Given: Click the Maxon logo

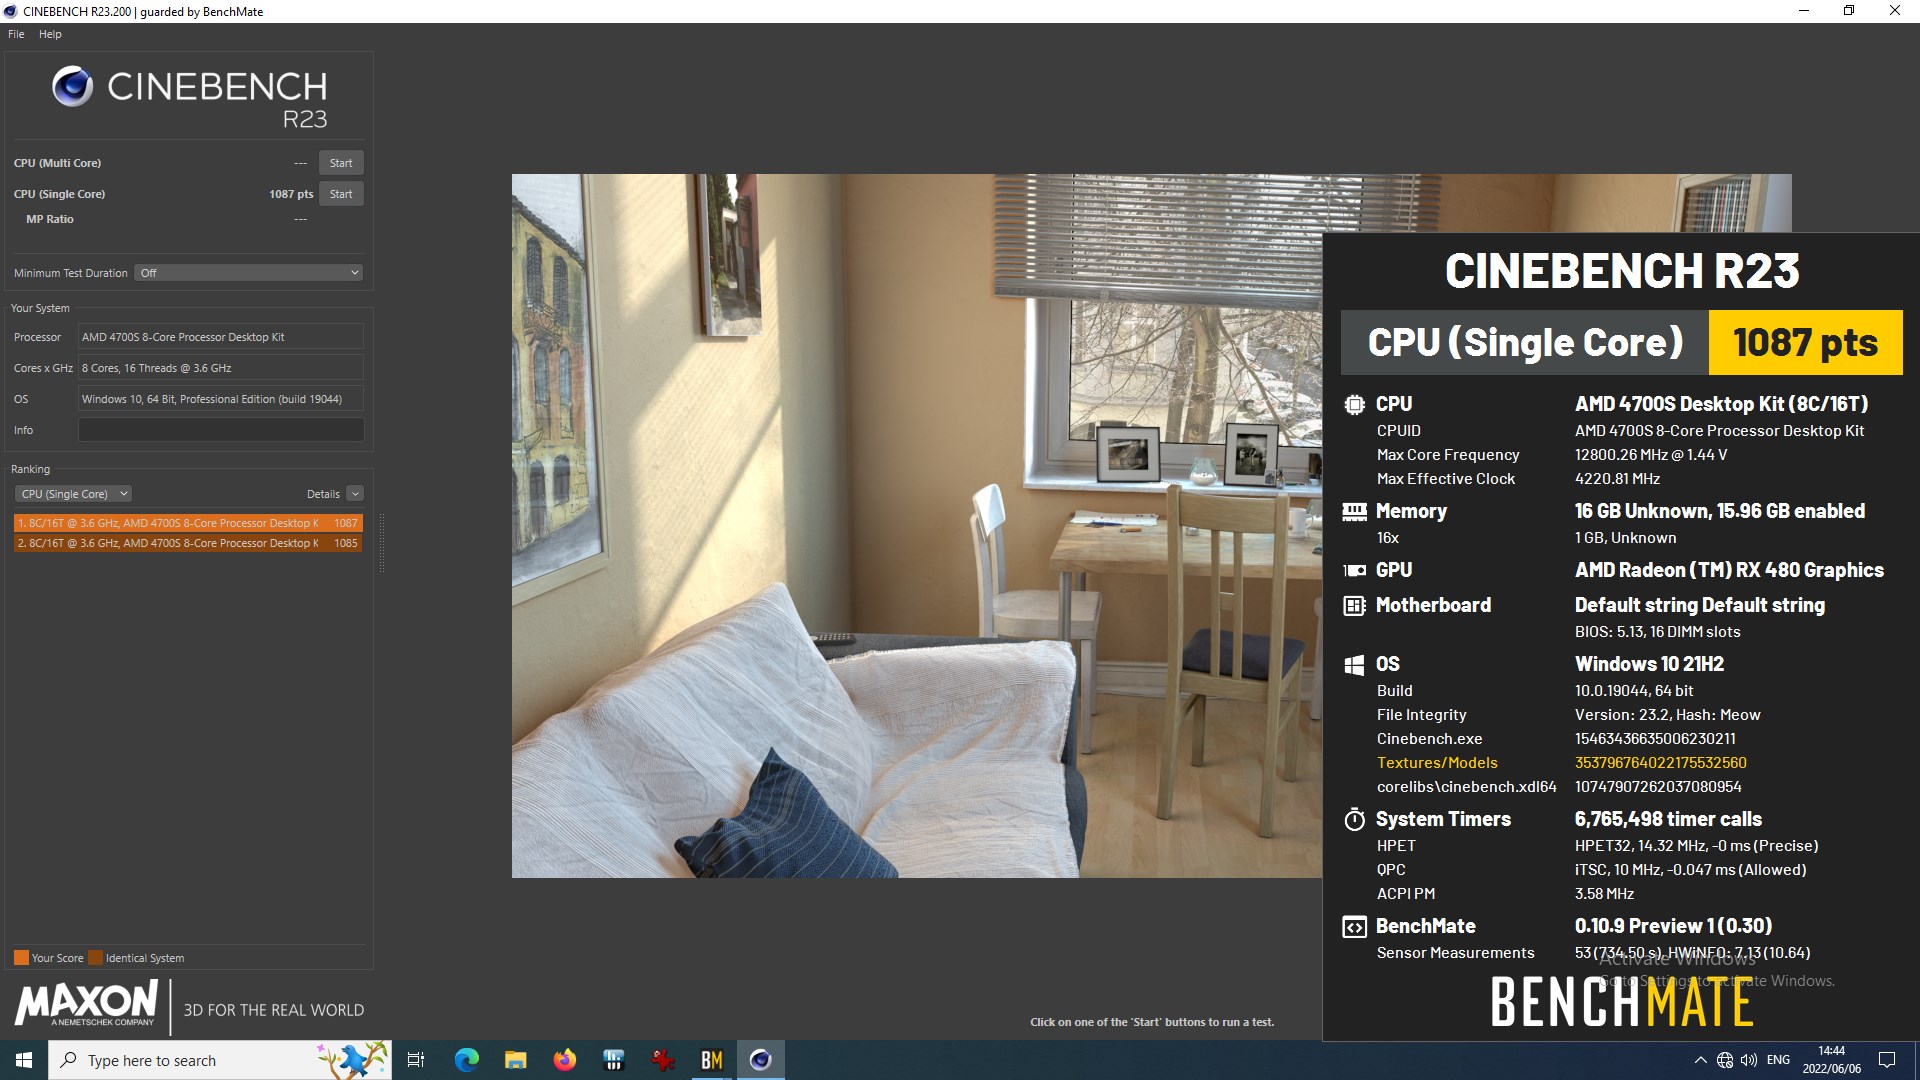Looking at the screenshot, I should pos(86,1003).
